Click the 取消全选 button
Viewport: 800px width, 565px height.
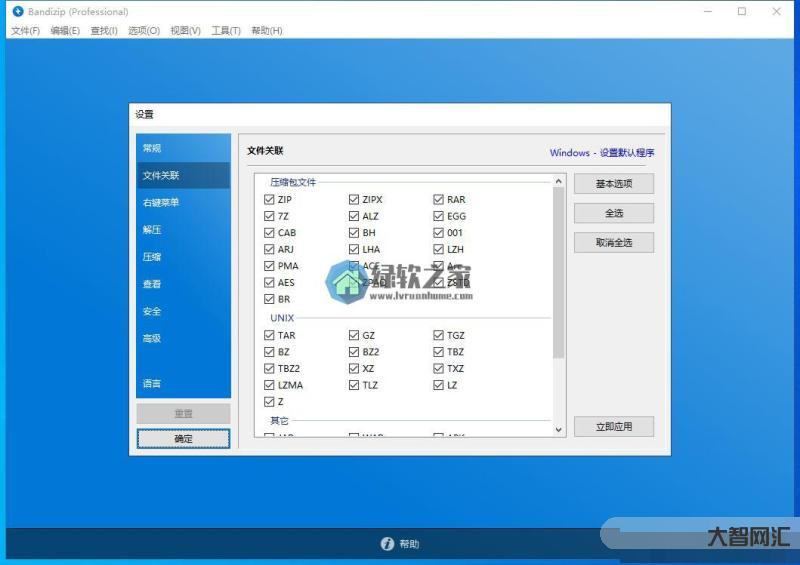pyautogui.click(x=614, y=243)
